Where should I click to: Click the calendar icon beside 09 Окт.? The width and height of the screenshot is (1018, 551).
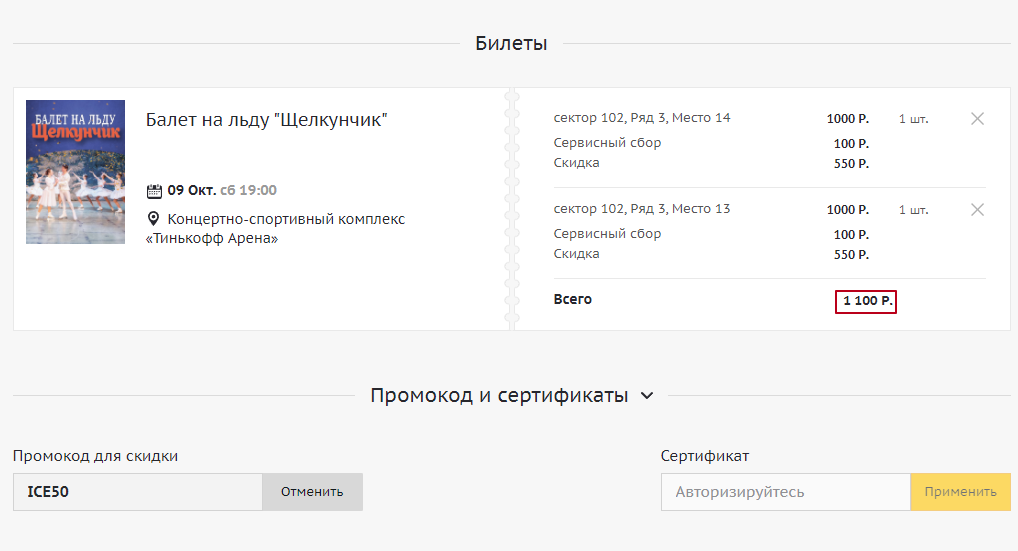point(154,191)
